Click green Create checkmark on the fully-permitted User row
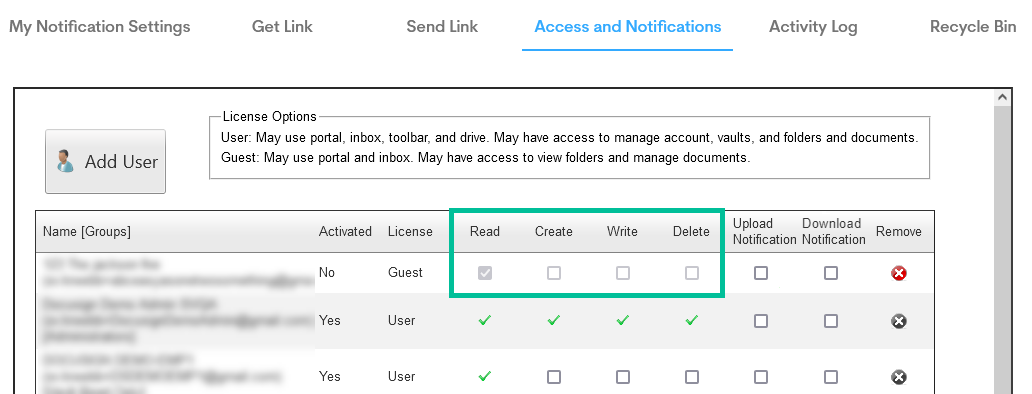The width and height of the screenshot is (1032, 394). point(554,320)
